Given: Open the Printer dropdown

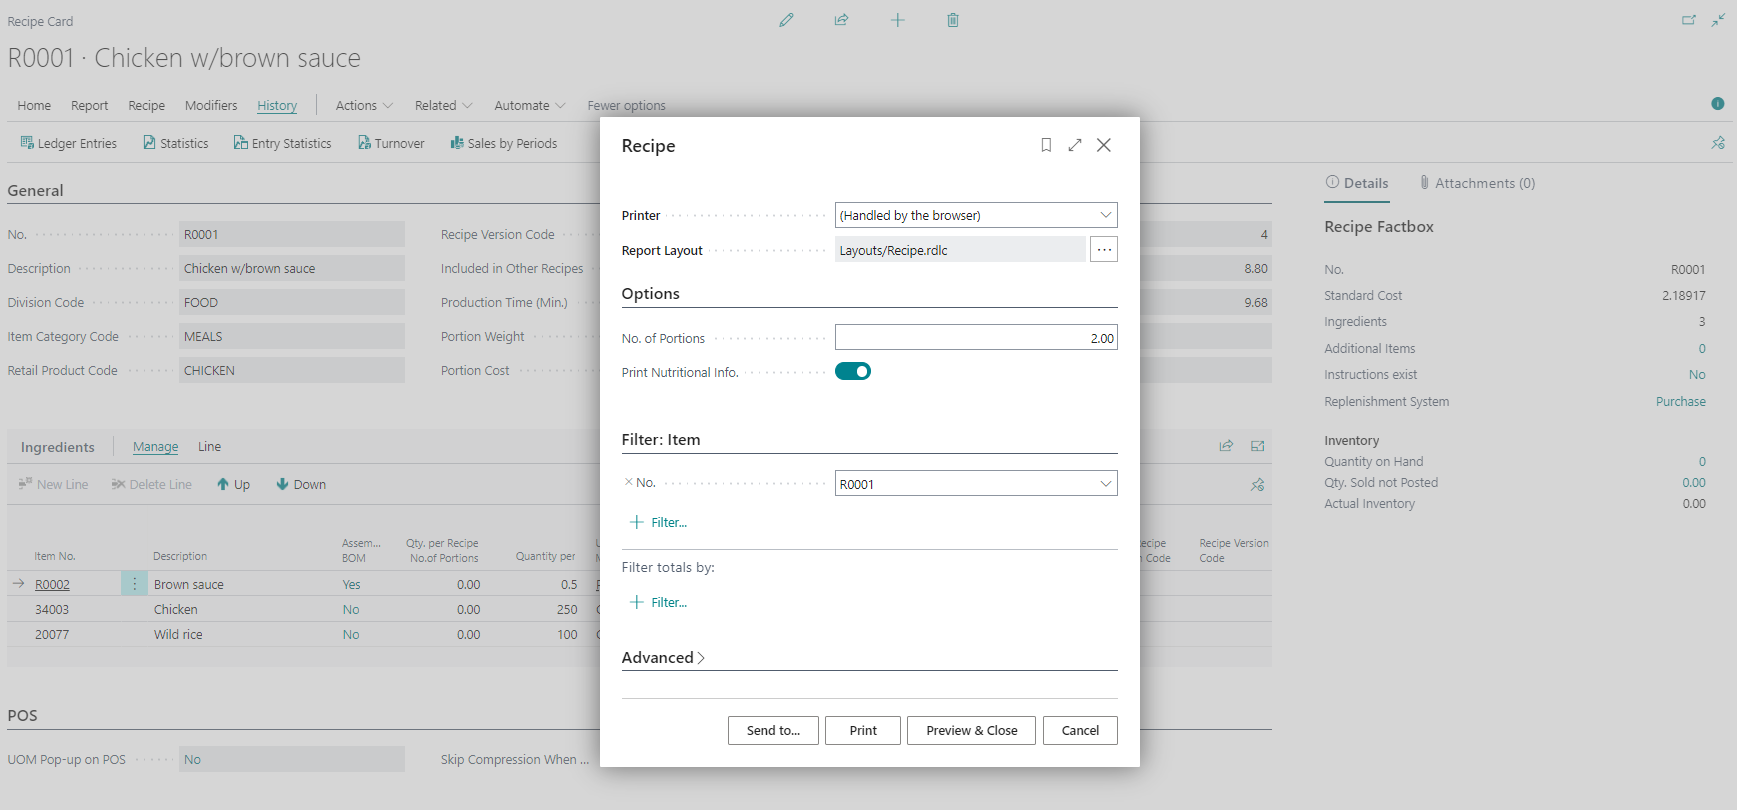Looking at the screenshot, I should pos(1105,215).
